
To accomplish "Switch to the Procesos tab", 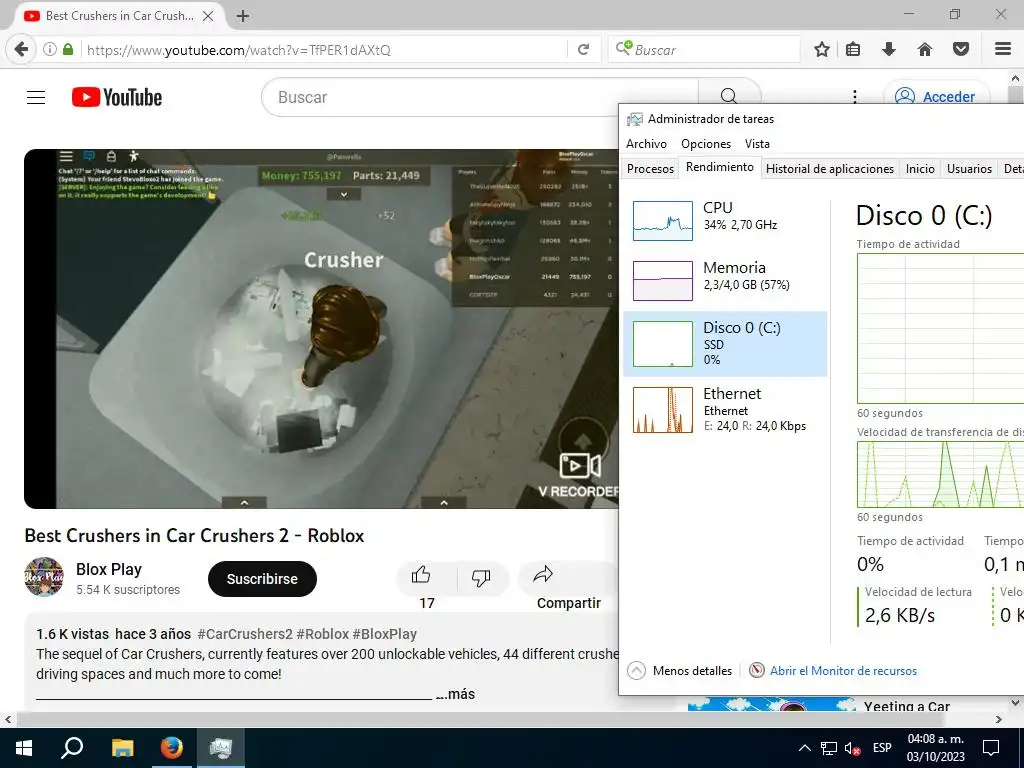I will pyautogui.click(x=650, y=168).
